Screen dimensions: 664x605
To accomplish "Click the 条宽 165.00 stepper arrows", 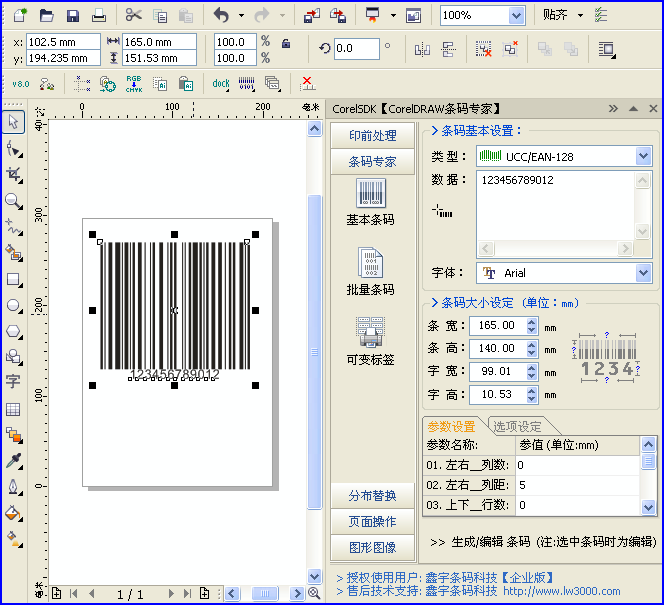I will 532,325.
